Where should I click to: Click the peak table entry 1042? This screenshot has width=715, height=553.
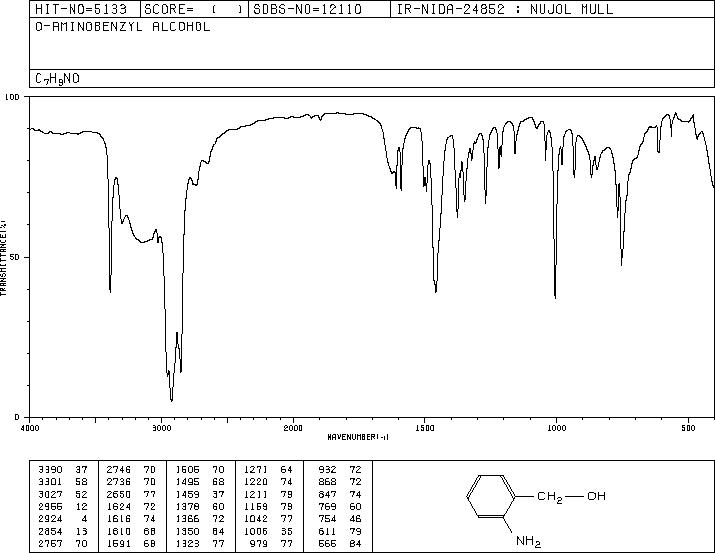click(256, 519)
